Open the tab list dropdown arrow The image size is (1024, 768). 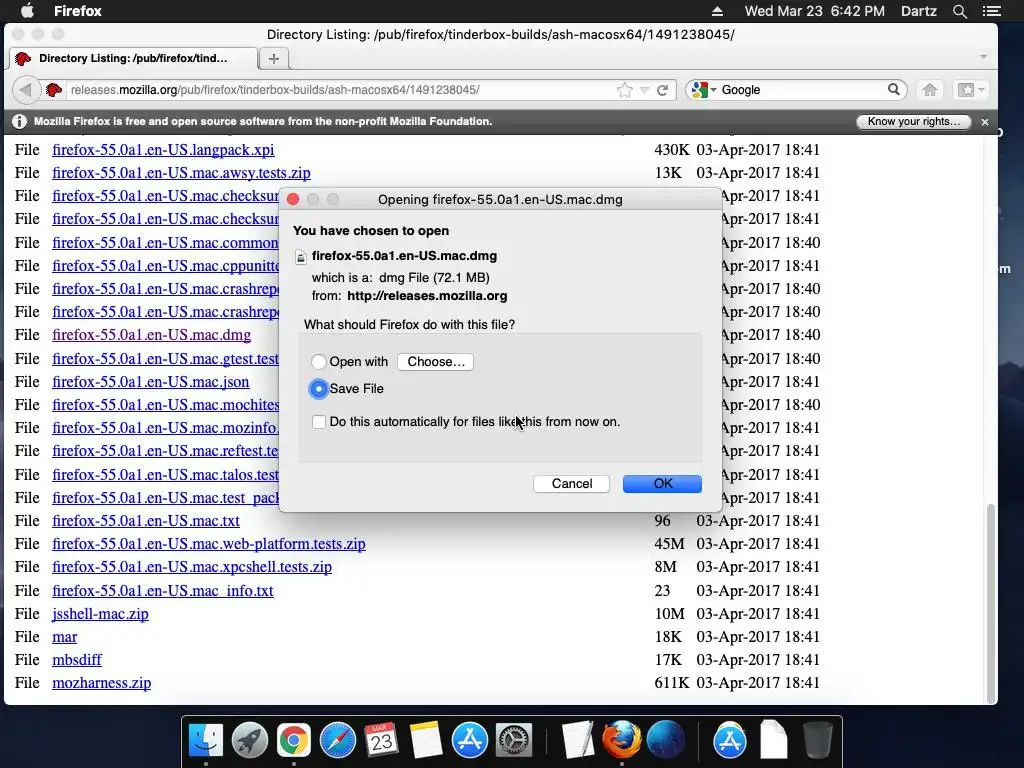pos(983,57)
